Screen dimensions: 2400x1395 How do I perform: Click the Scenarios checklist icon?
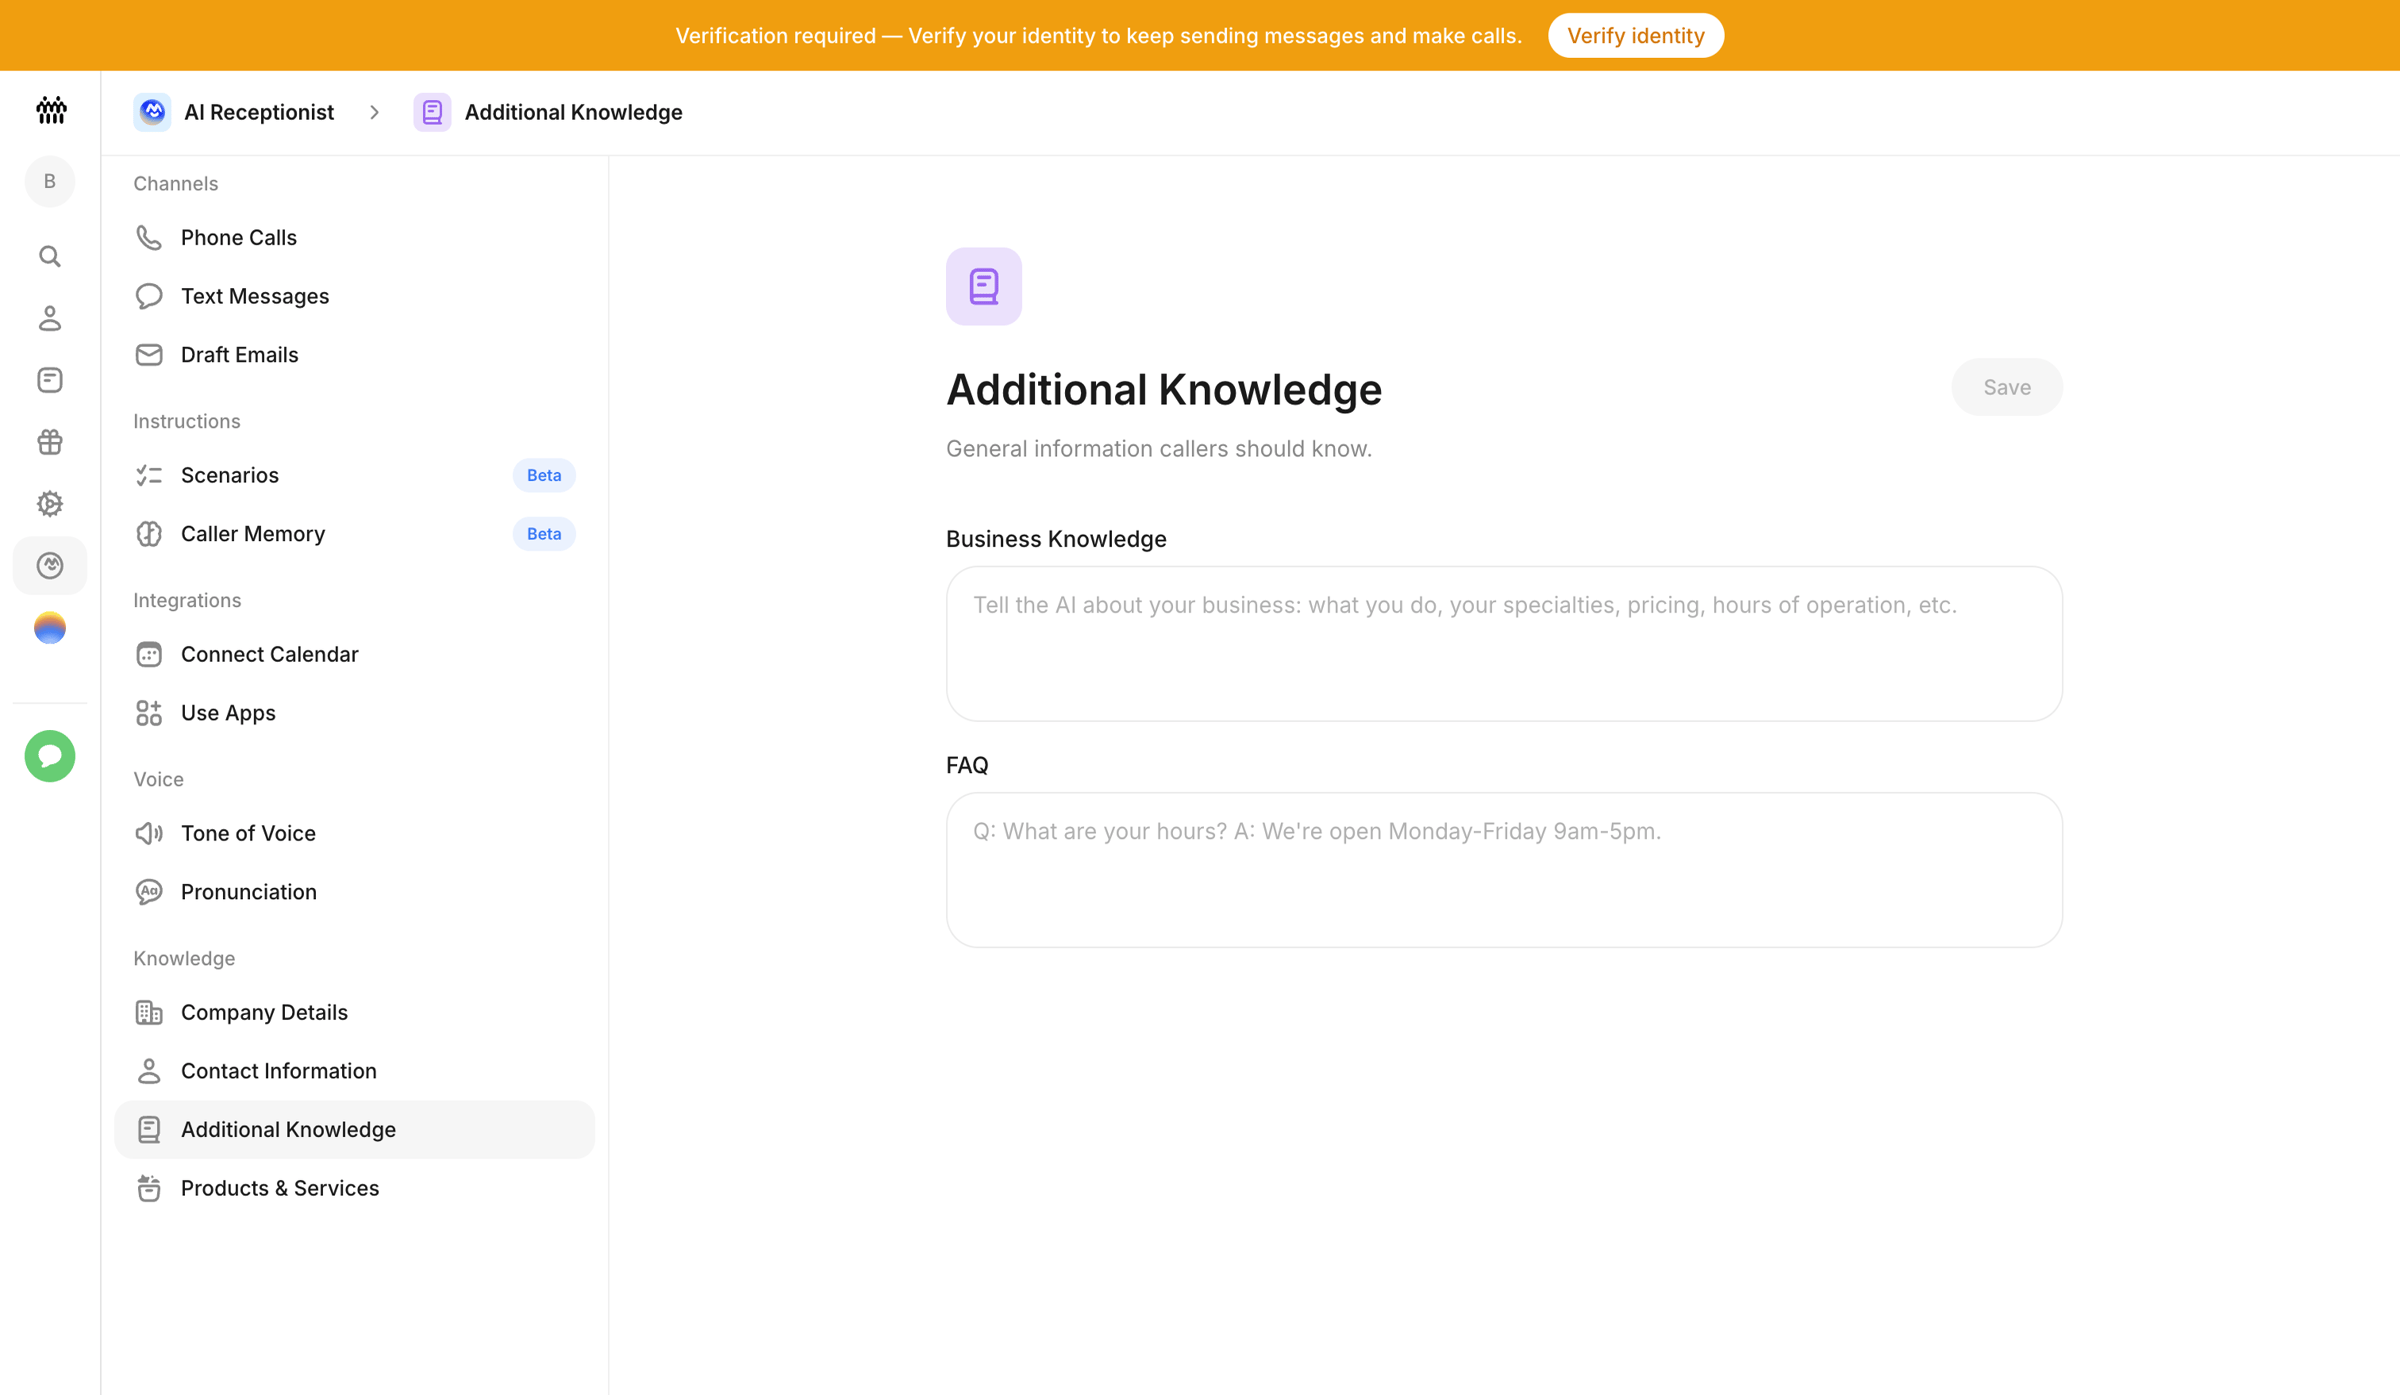[149, 475]
